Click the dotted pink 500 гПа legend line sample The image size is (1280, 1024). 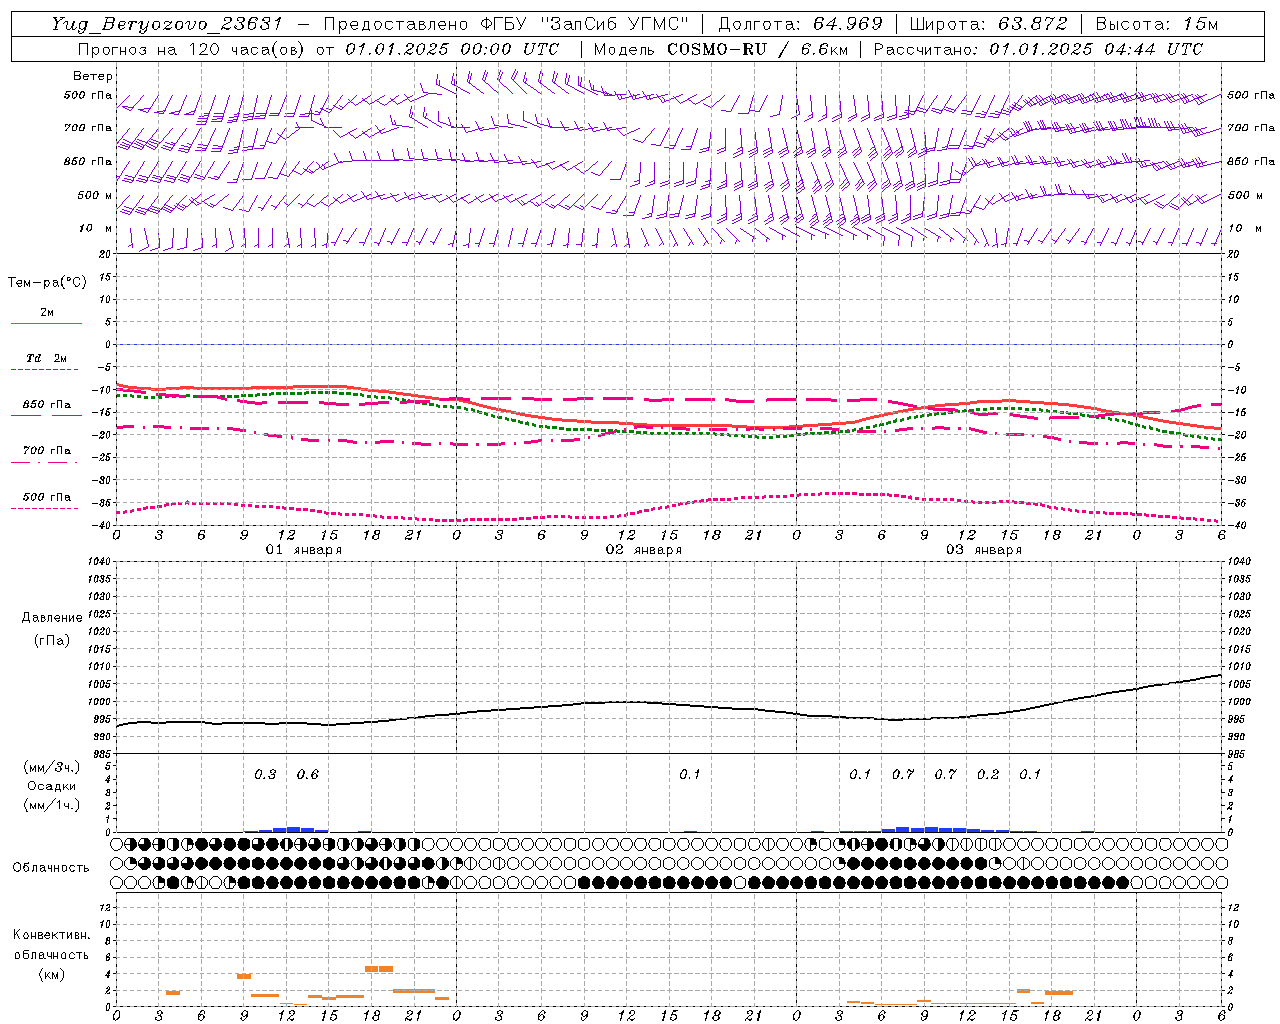click(x=45, y=508)
